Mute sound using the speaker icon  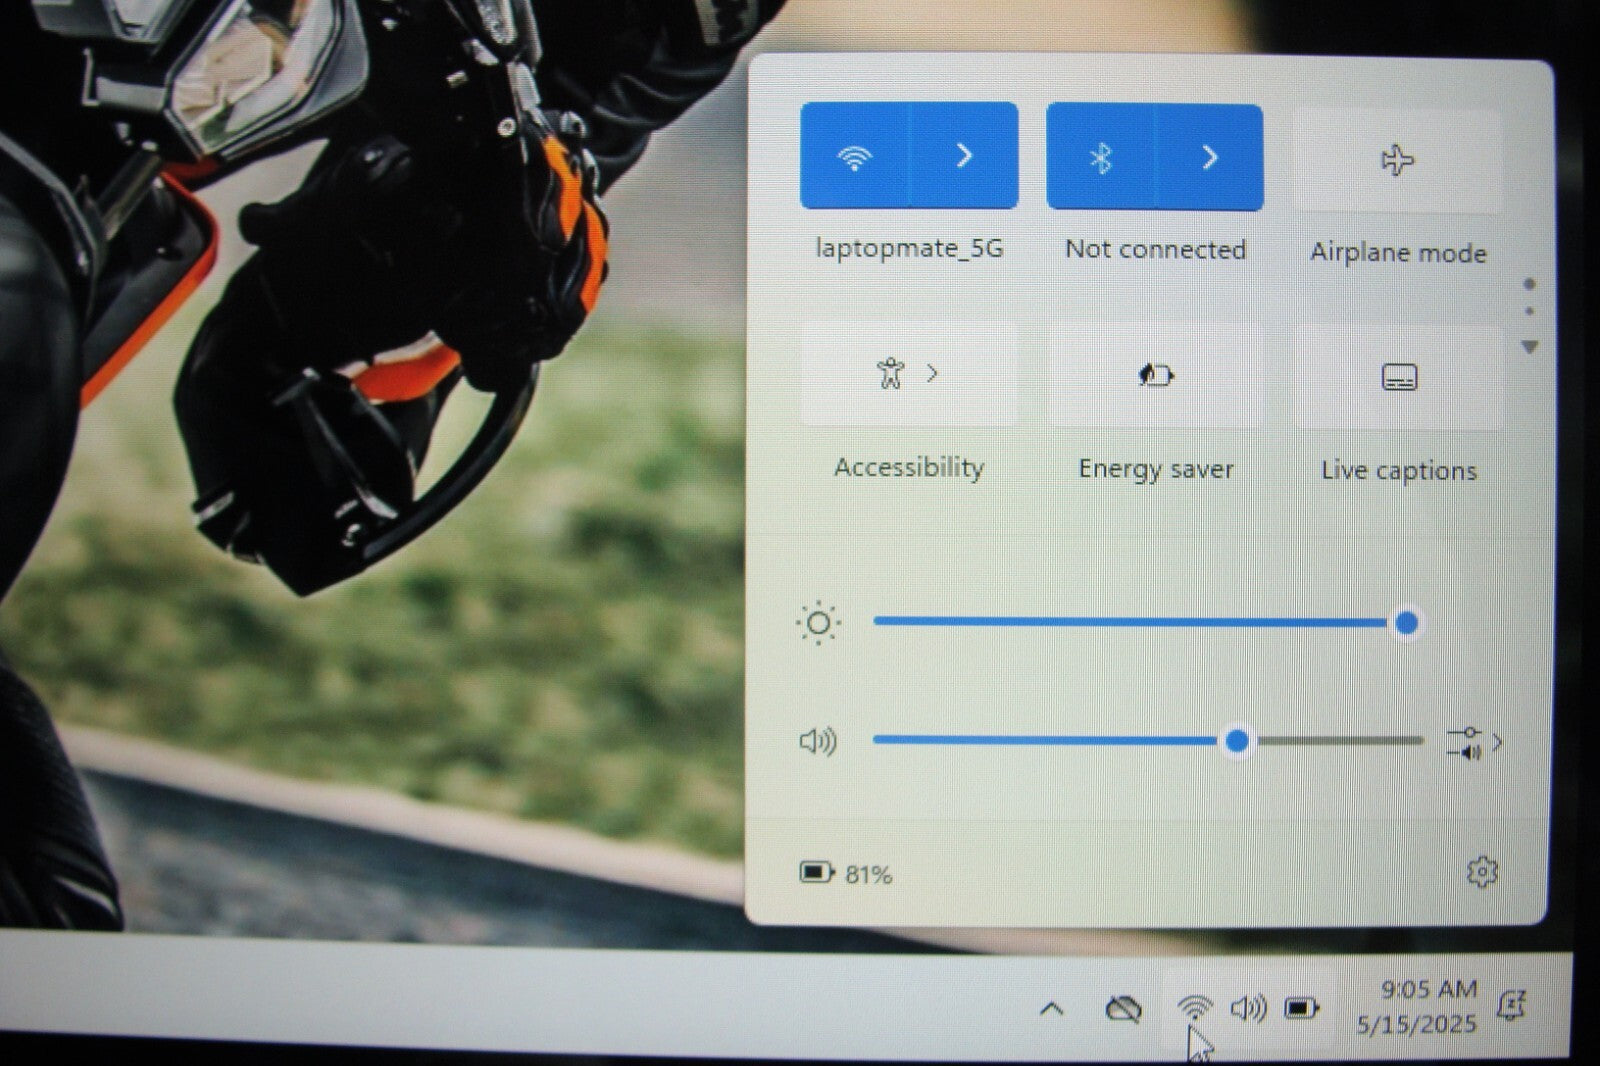818,741
